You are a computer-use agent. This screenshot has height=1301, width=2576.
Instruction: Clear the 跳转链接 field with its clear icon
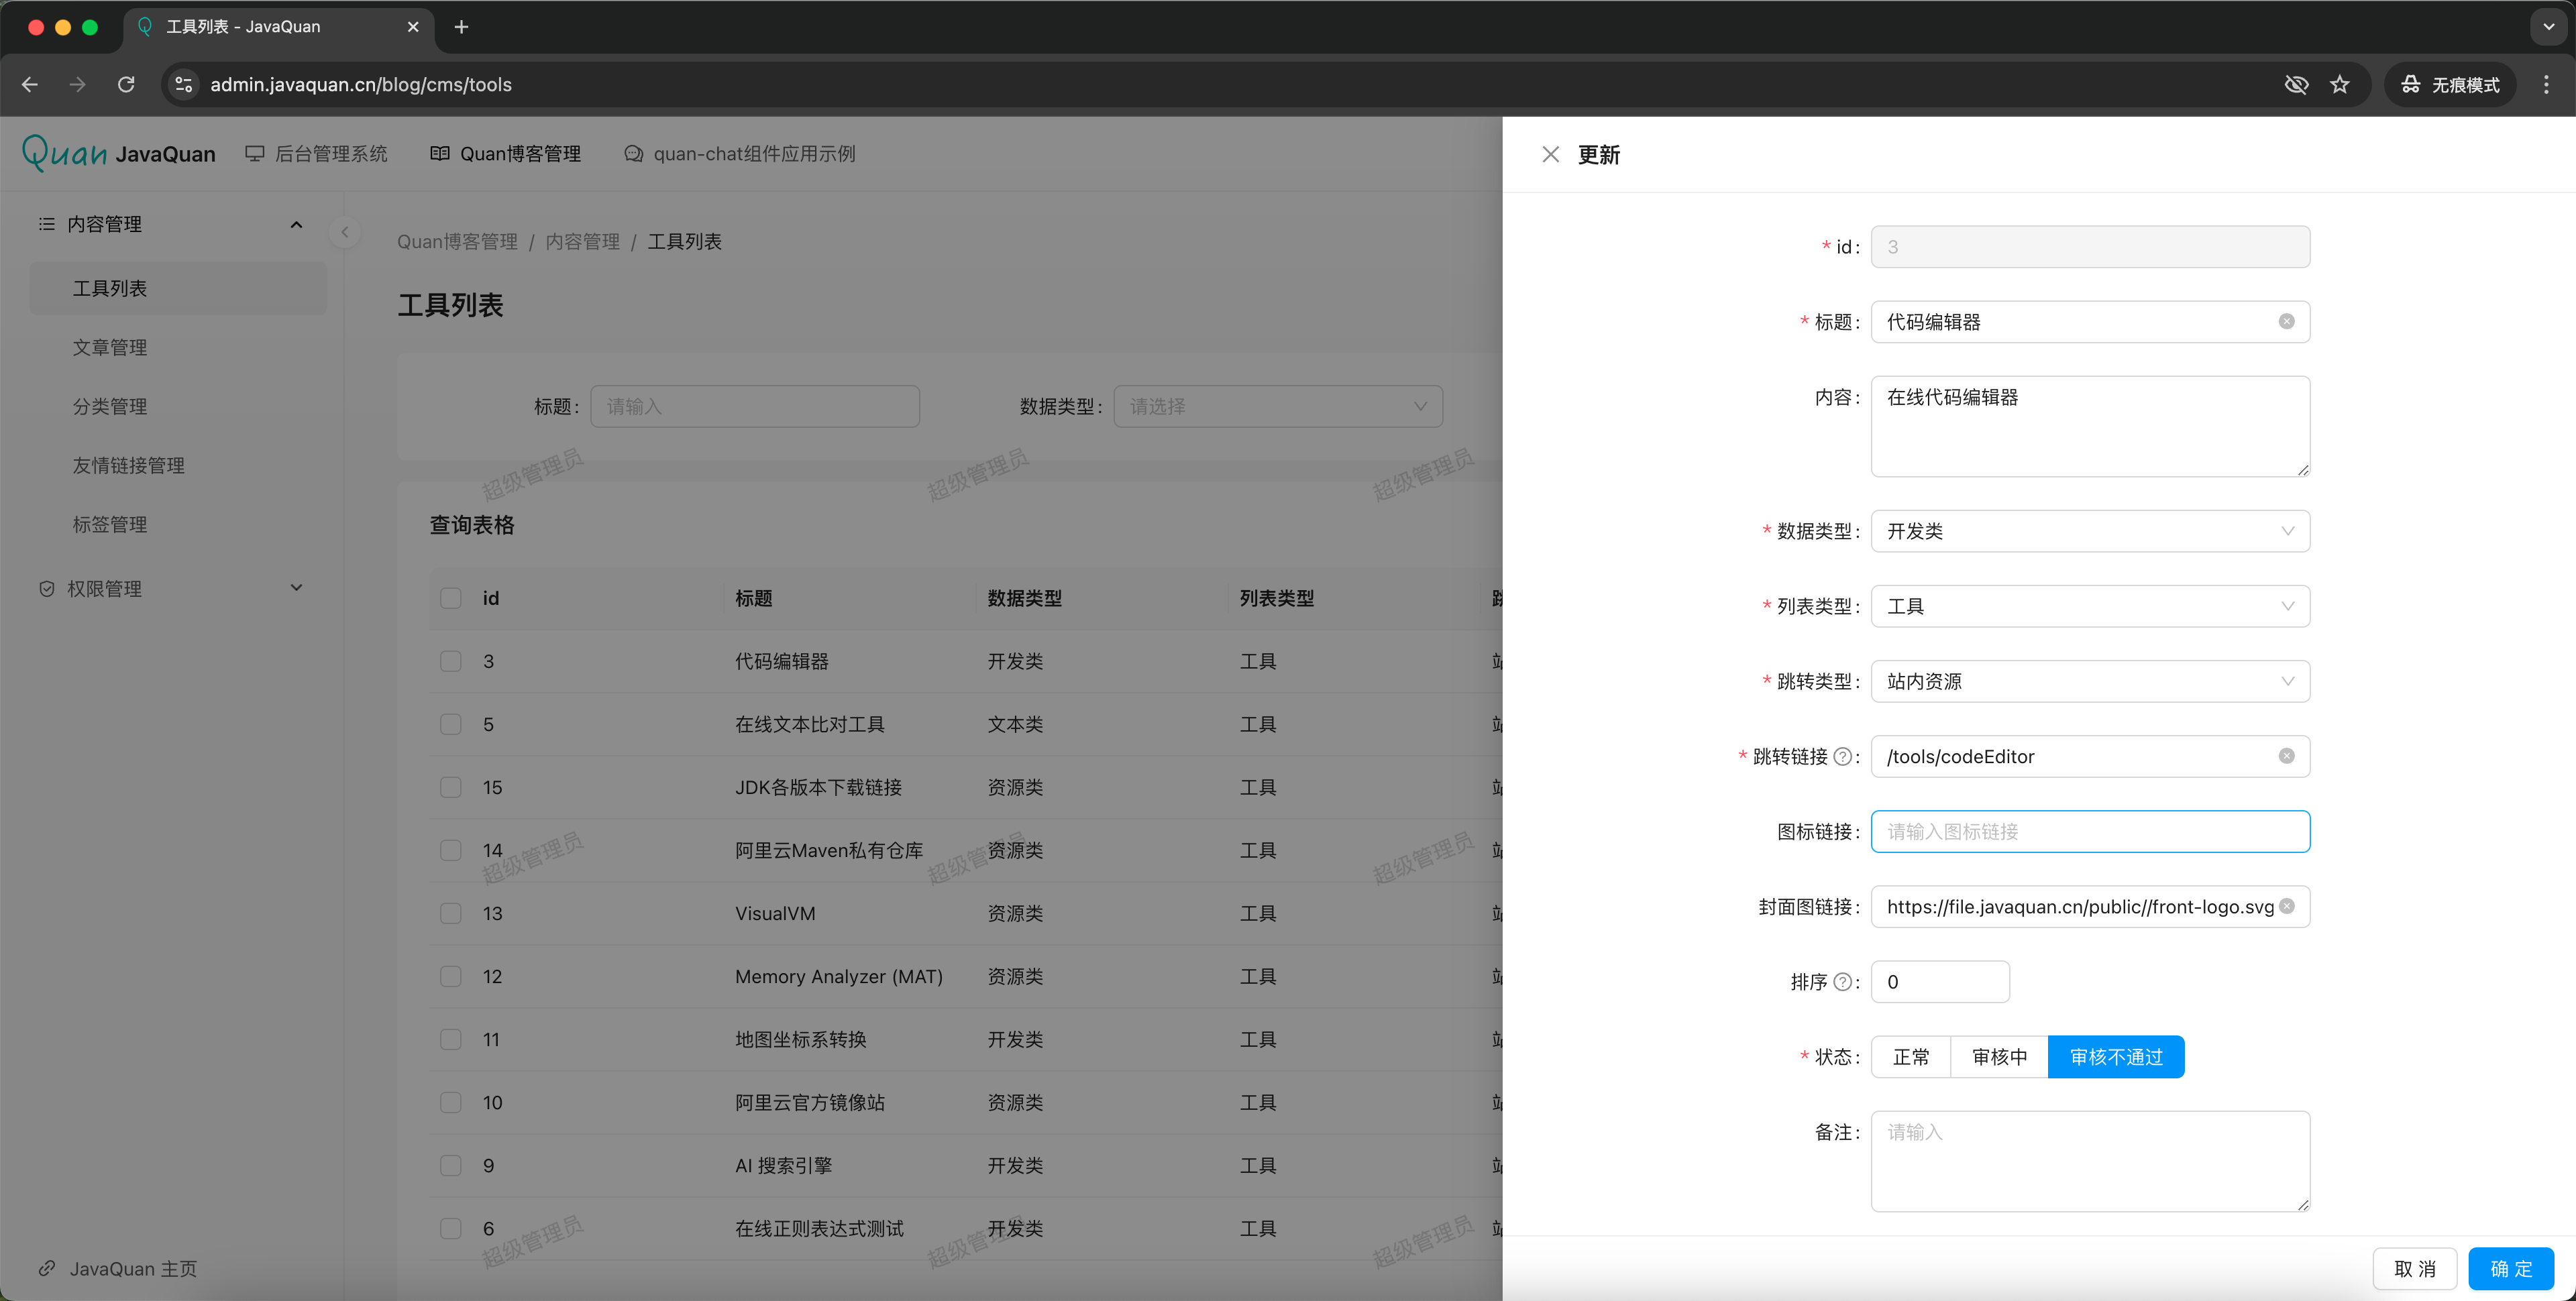(2286, 756)
